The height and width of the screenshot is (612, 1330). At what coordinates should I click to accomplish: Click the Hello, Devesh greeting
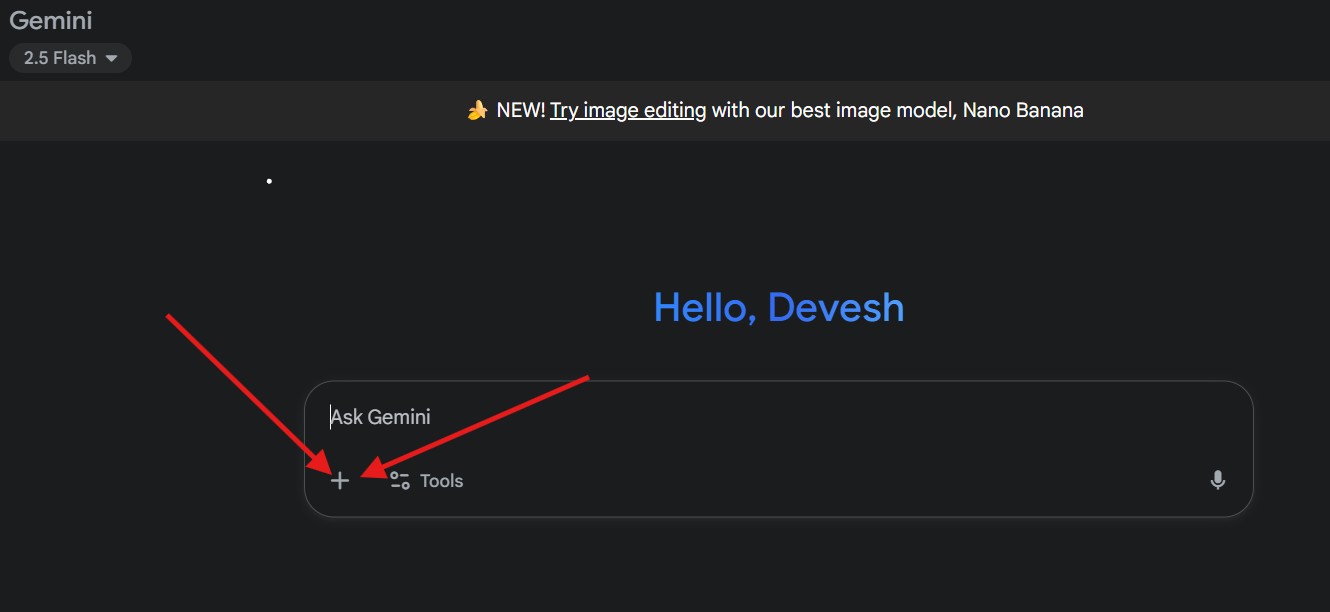pyautogui.click(x=779, y=307)
